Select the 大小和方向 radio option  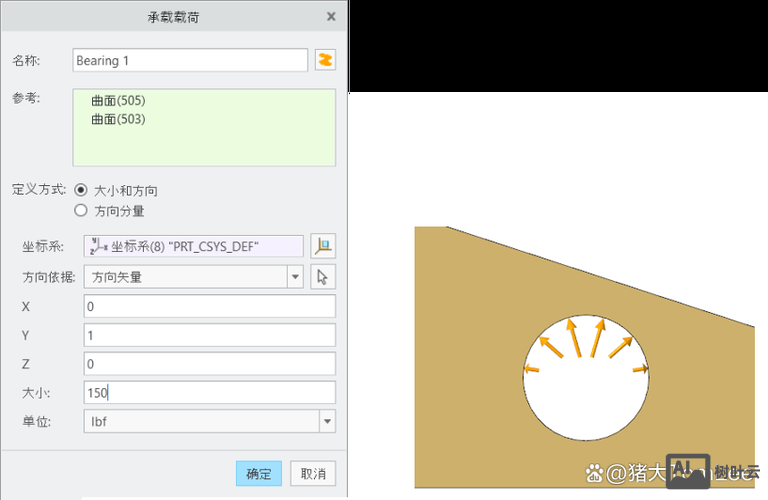tap(81, 190)
